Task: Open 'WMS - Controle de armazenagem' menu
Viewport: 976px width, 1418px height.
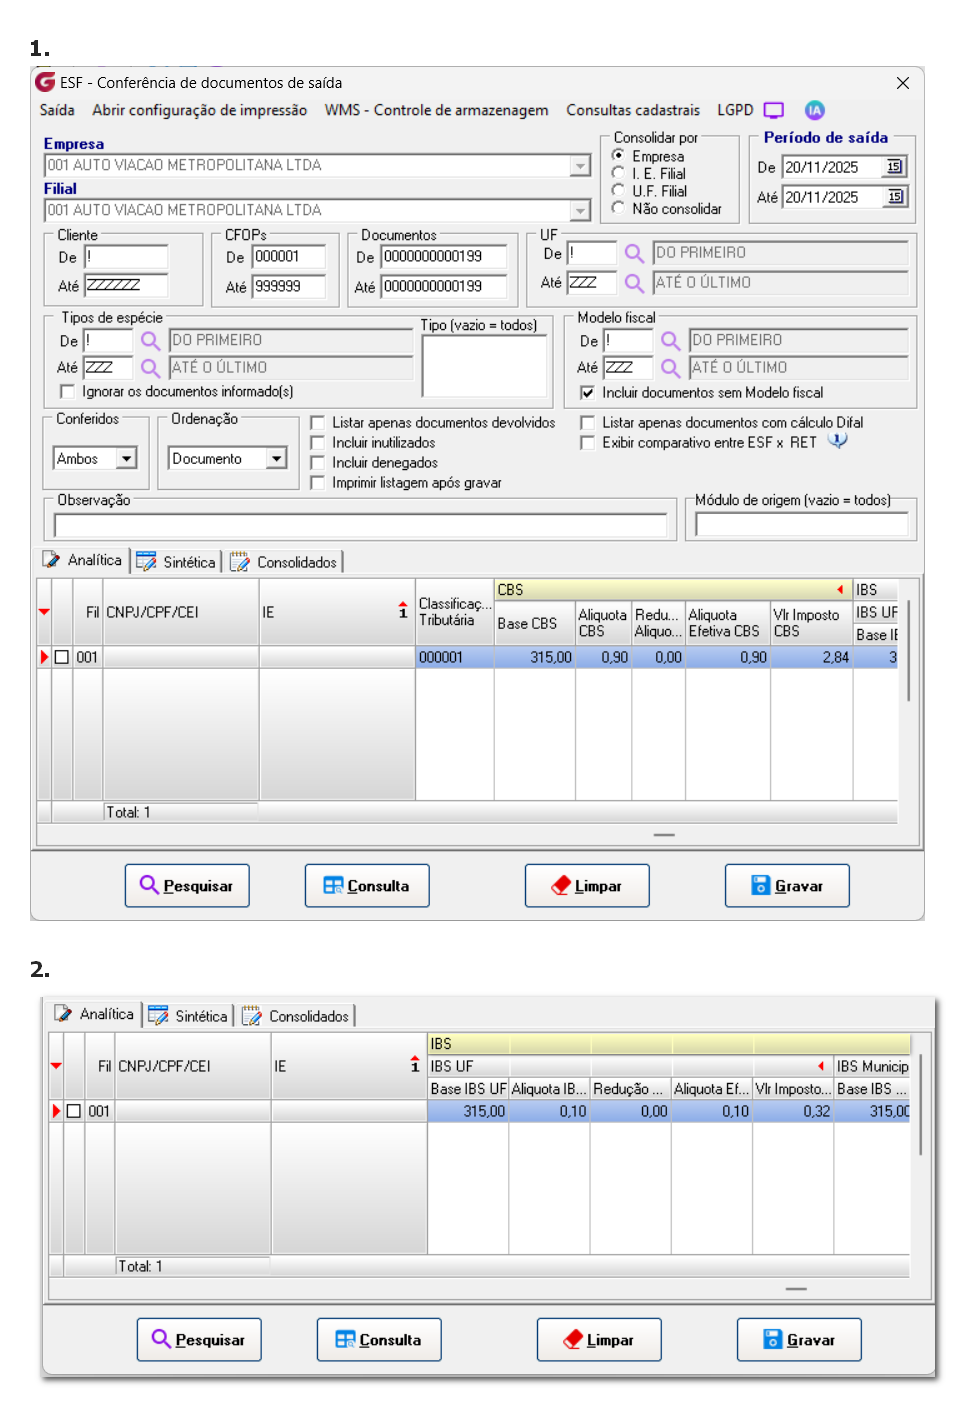Action: coord(436,110)
